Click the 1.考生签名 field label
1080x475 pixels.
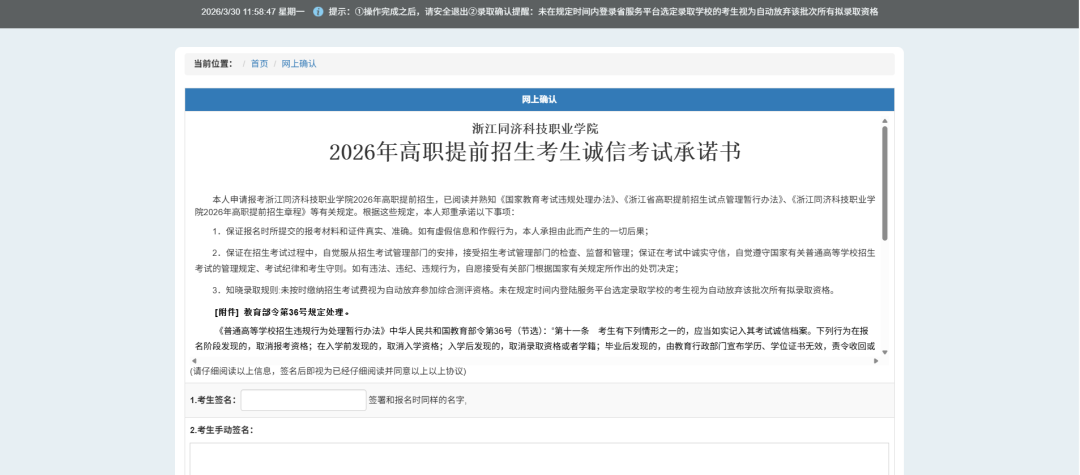(213, 400)
